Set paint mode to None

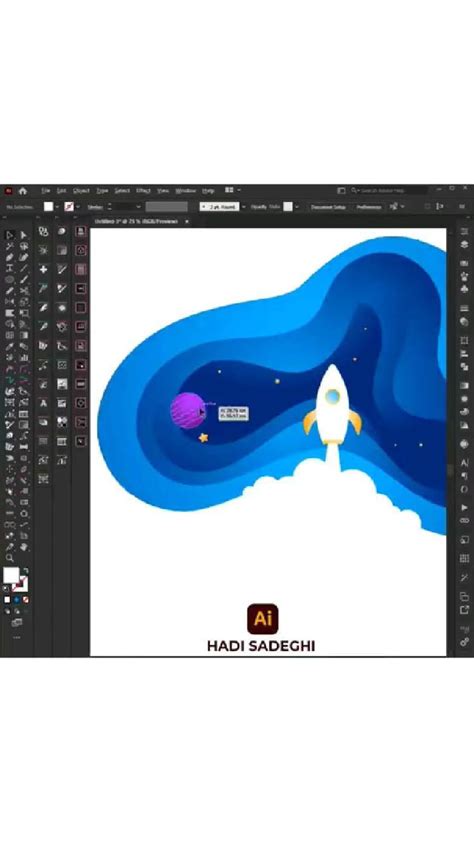(25, 600)
